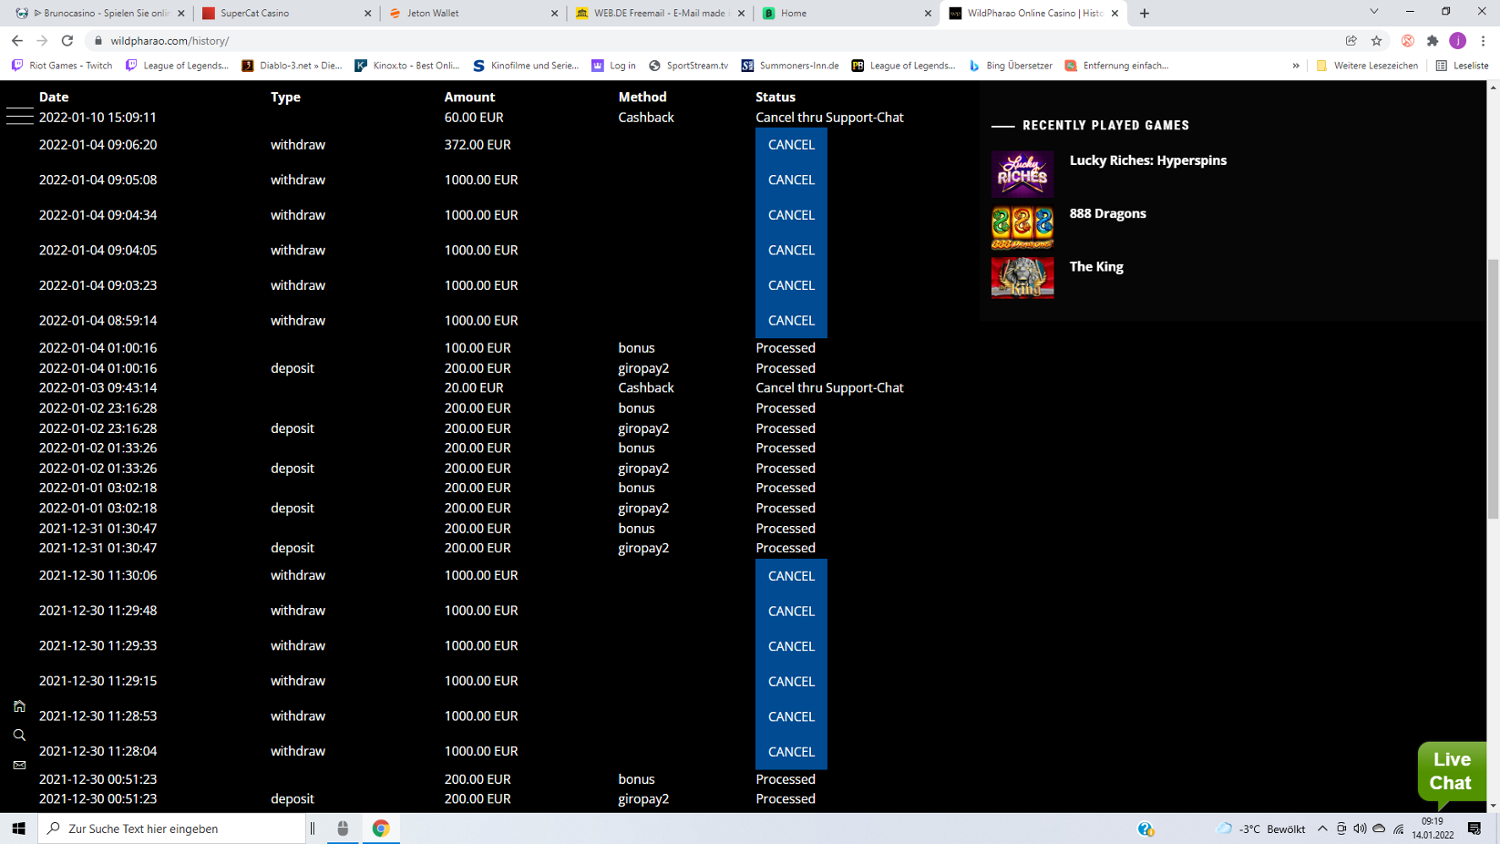The image size is (1500, 844).
Task: Expand the system tray hidden icons arrow
Action: pyautogui.click(x=1322, y=829)
